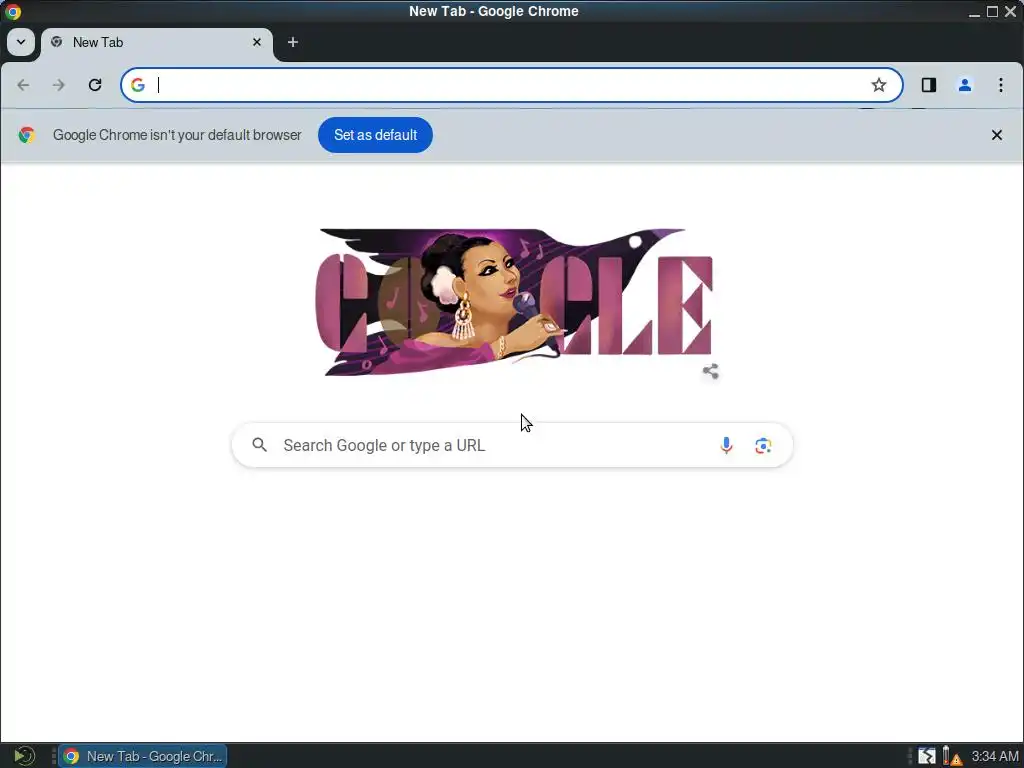Share the Google Doodle
The width and height of the screenshot is (1024, 768).
[711, 371]
